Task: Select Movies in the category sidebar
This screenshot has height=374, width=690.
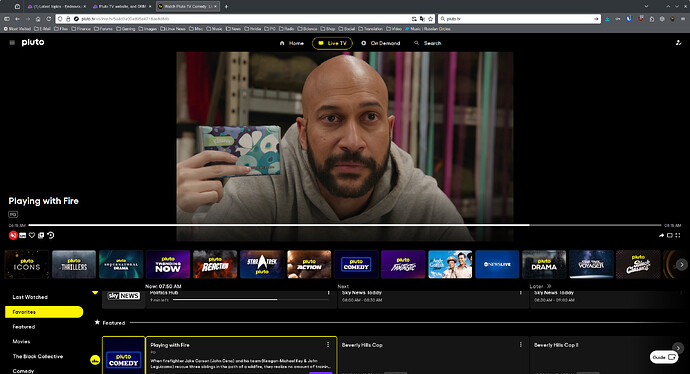Action: (21, 341)
